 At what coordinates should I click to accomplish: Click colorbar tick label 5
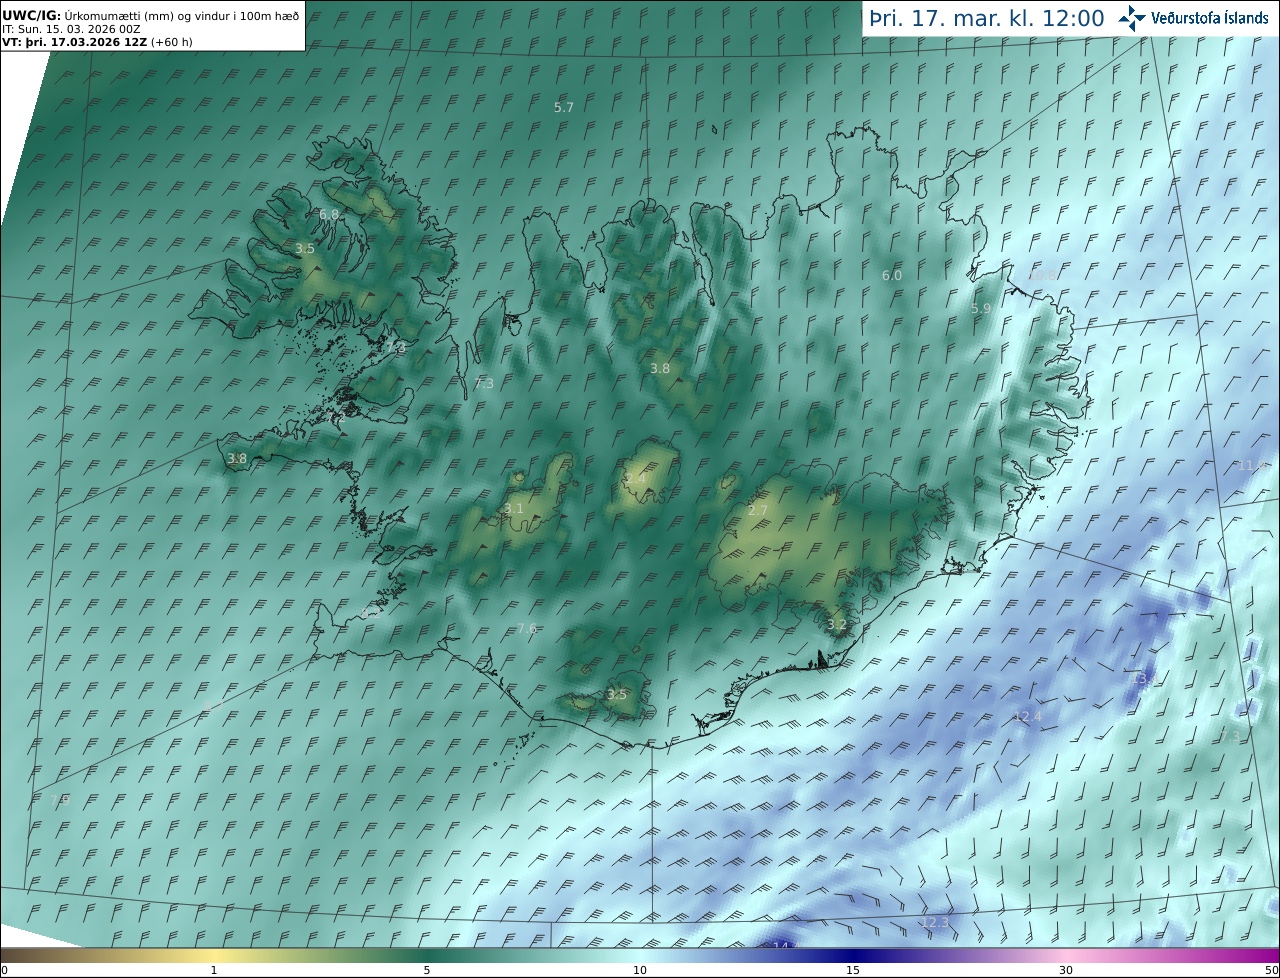tap(427, 970)
